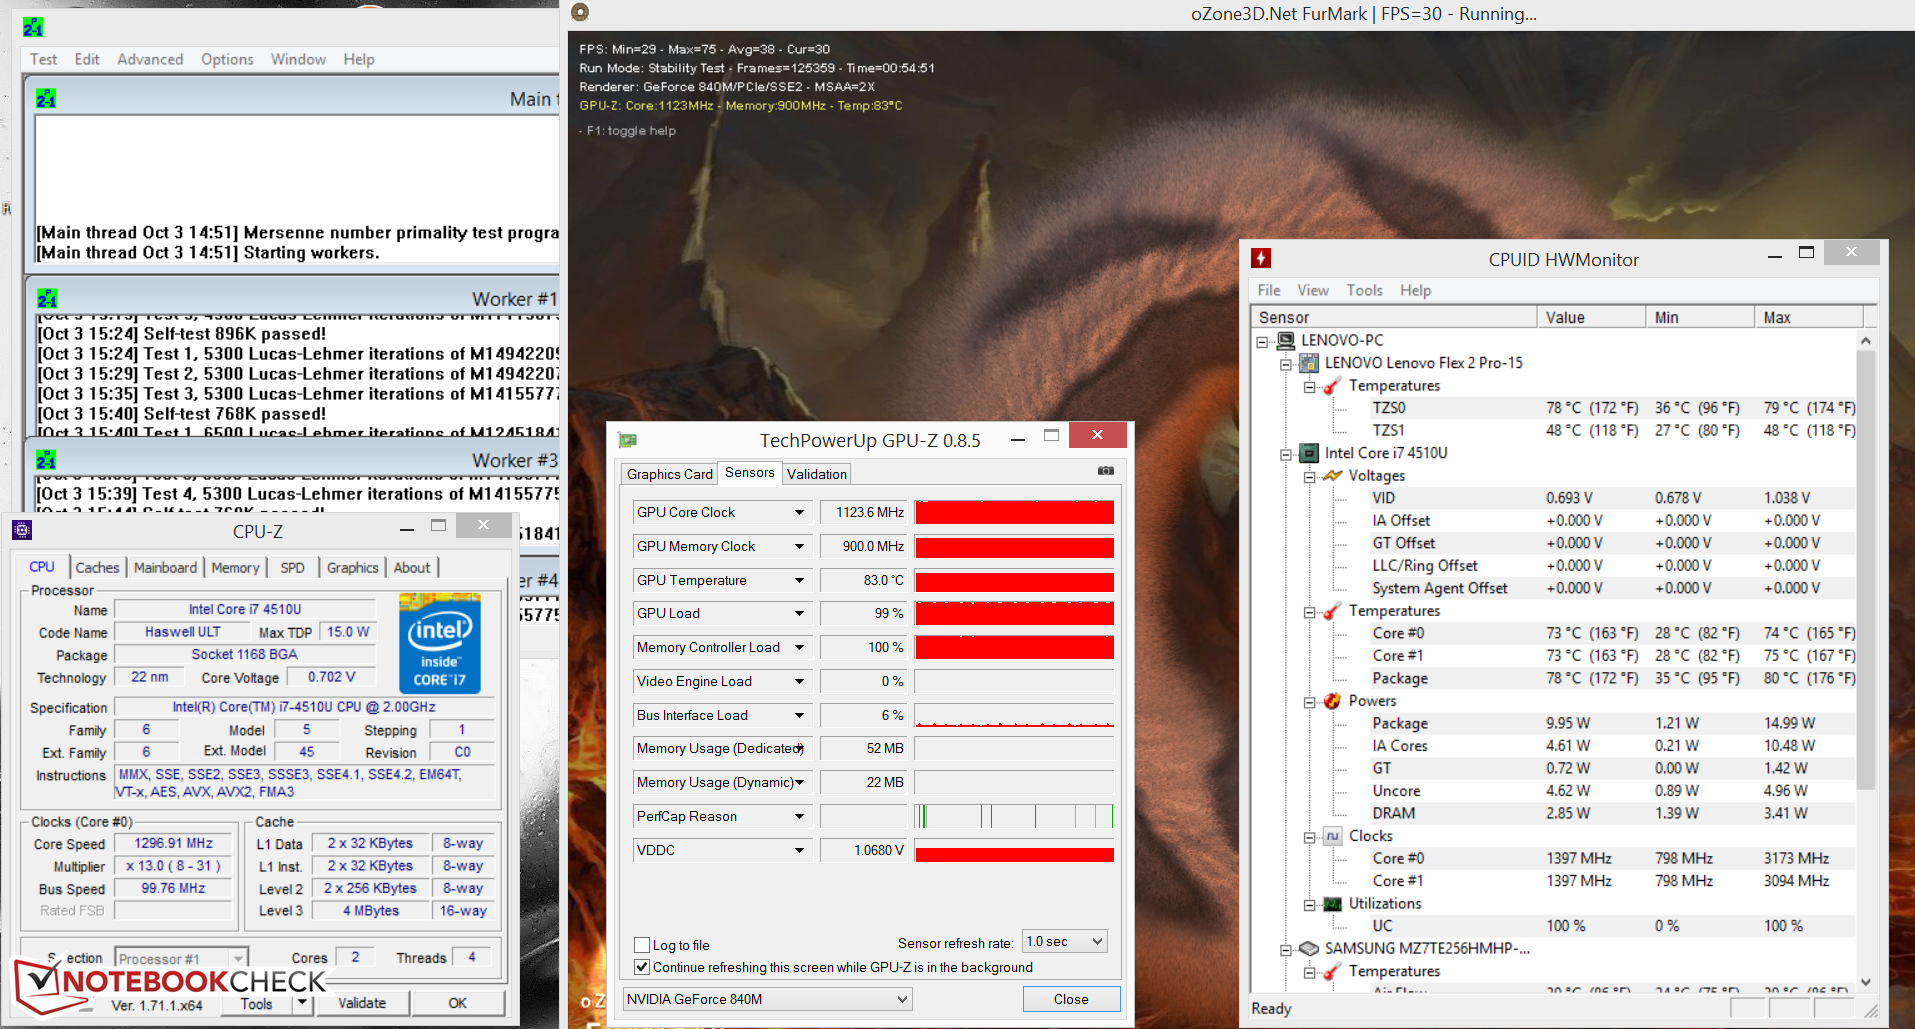Switch to the Caches tab in CPU-Z
The image size is (1915, 1029).
[97, 568]
